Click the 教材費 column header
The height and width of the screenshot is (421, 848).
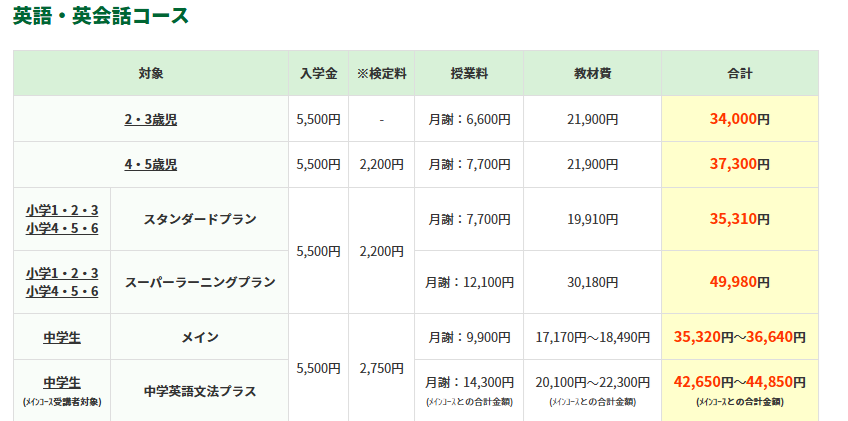click(592, 73)
